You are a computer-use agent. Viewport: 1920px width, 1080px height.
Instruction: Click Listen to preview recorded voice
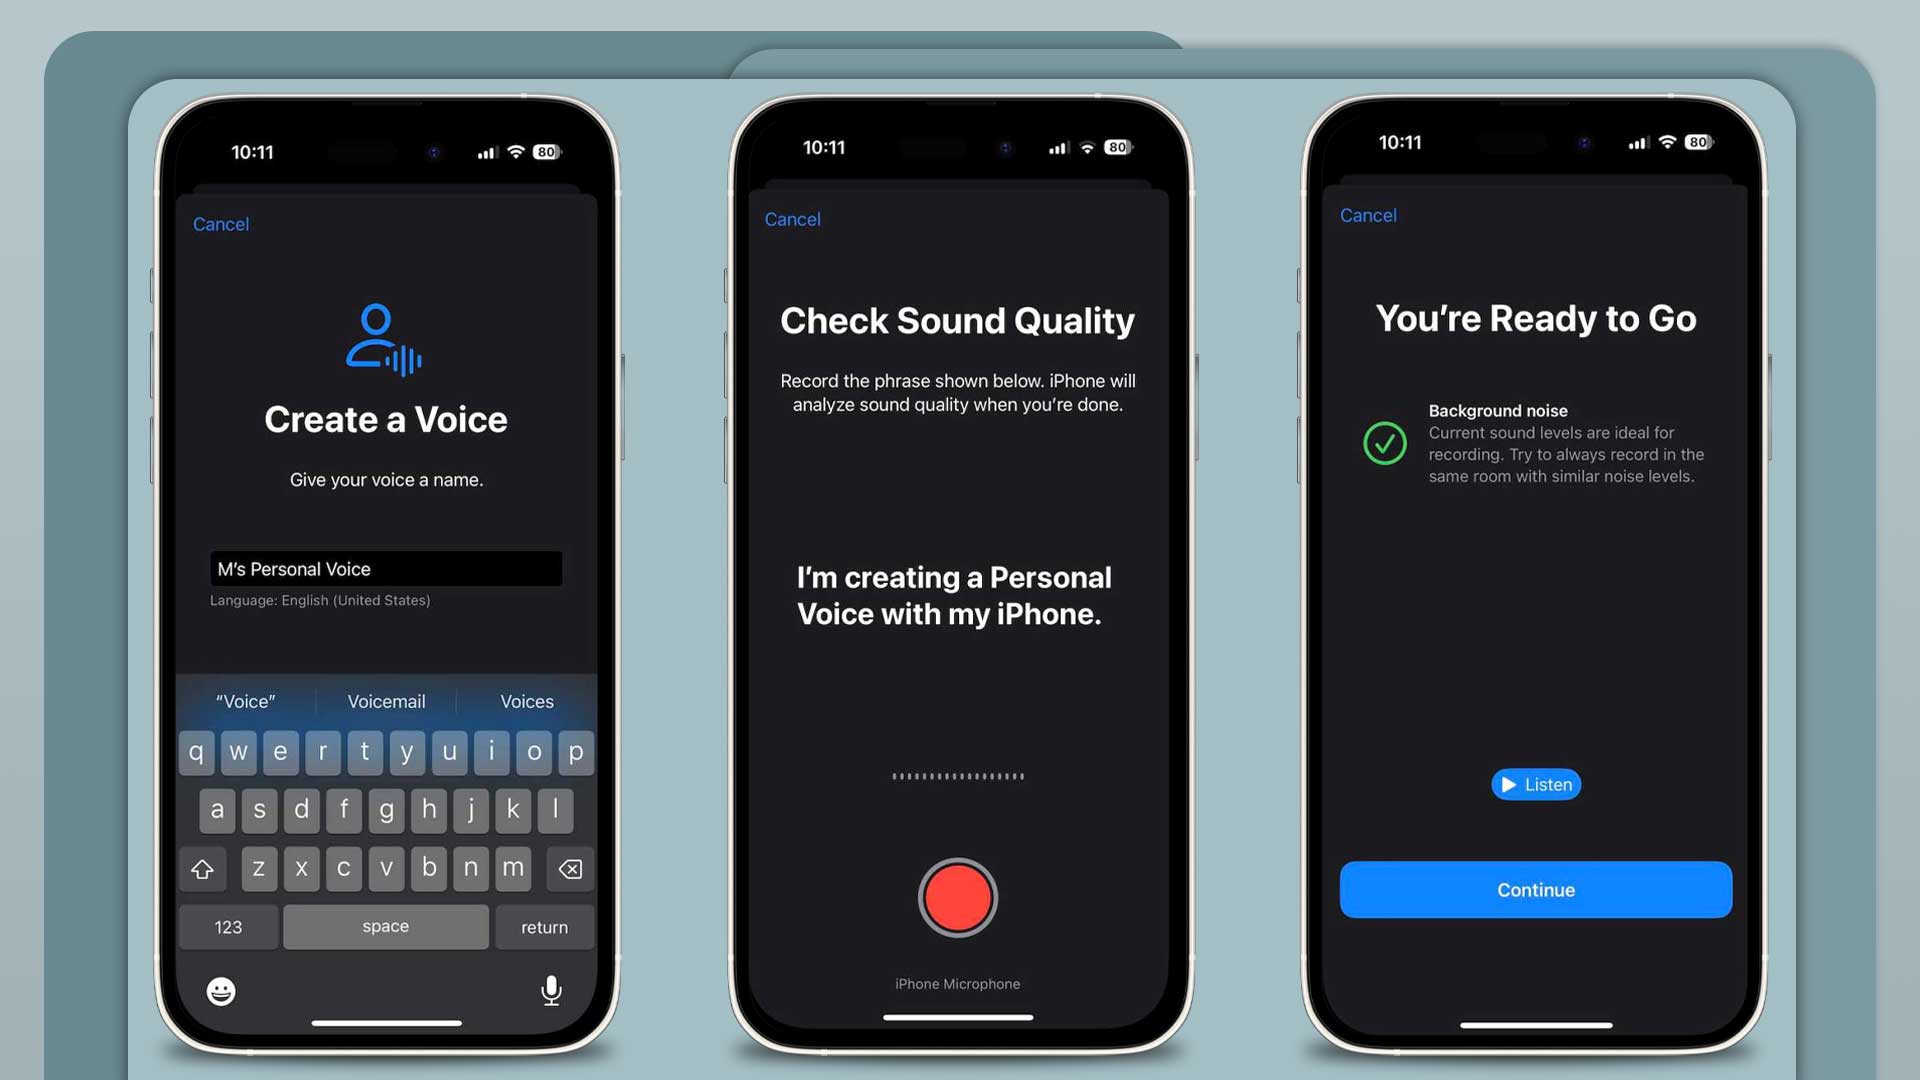point(1536,783)
